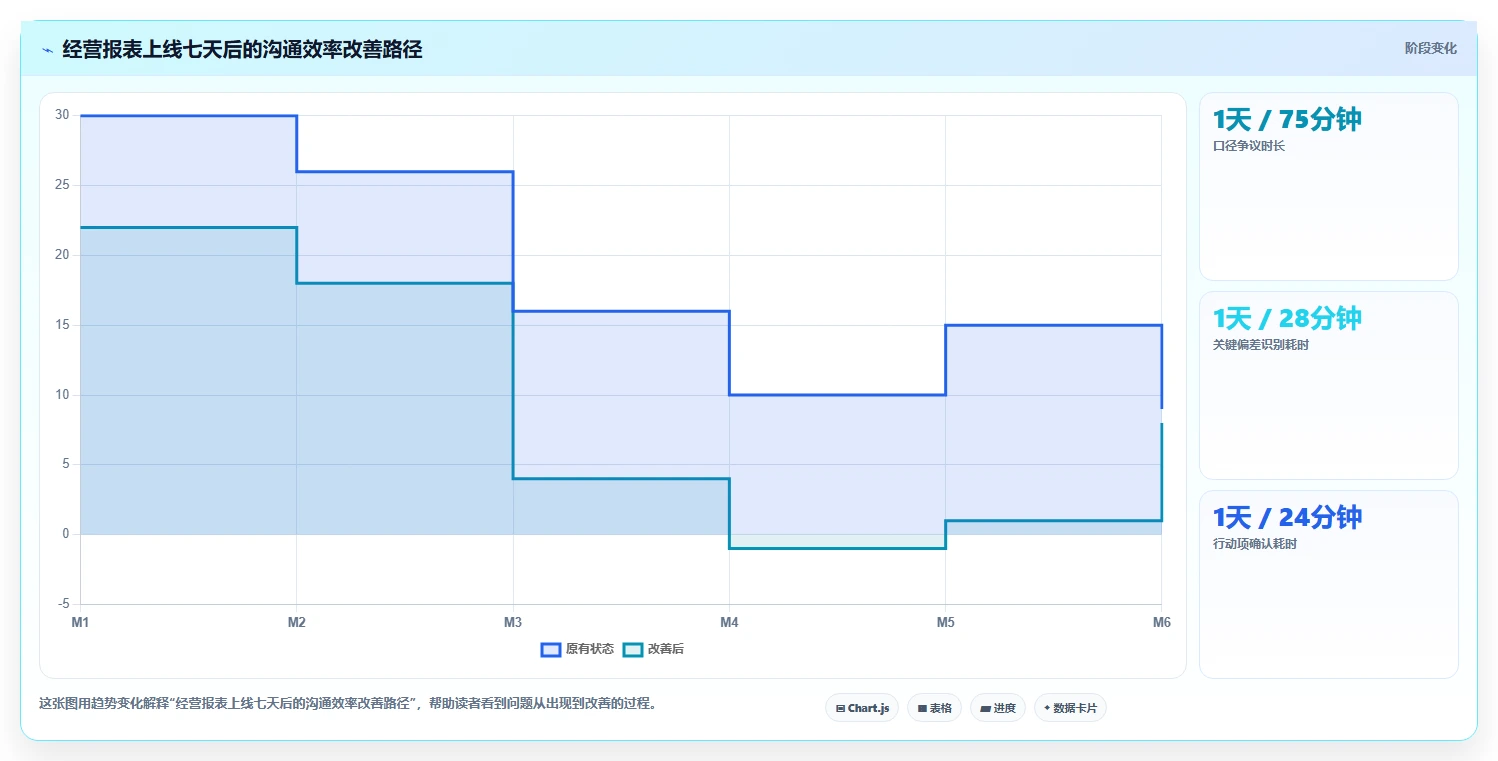Click the M5 axis label
1498x761 pixels.
[x=945, y=623]
